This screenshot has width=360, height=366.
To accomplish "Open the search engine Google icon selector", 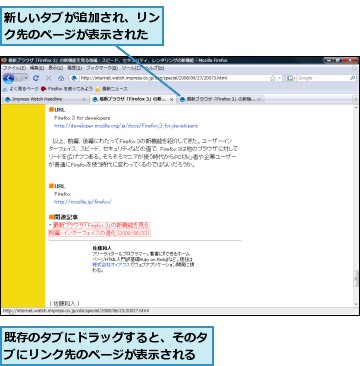I will 290,78.
